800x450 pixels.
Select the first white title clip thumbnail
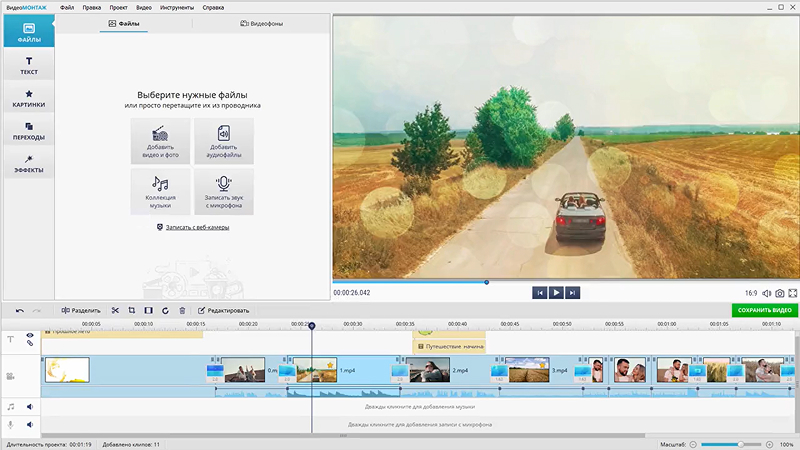coord(67,370)
